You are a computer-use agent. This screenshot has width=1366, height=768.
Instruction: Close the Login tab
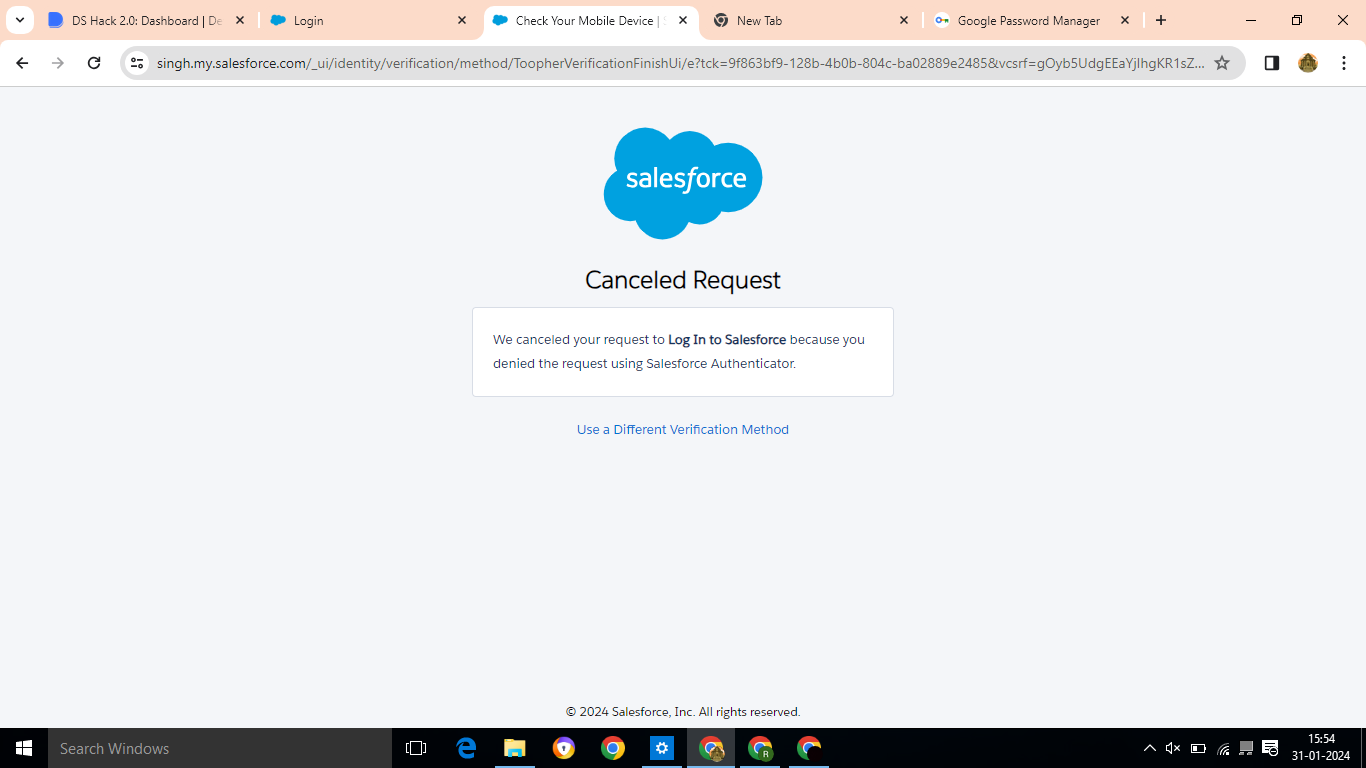pos(462,20)
